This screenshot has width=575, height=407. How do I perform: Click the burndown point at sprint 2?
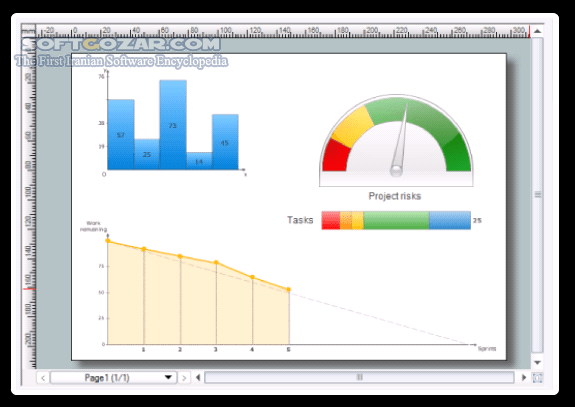point(180,256)
